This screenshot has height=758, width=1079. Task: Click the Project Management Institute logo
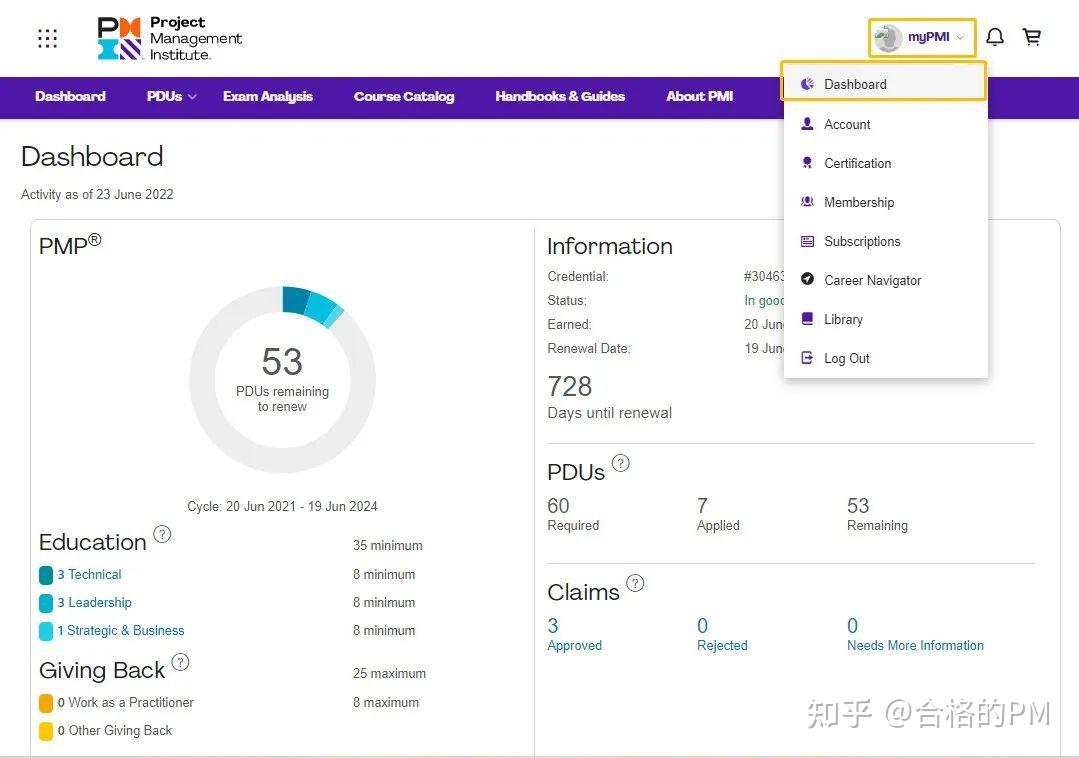[x=169, y=39]
